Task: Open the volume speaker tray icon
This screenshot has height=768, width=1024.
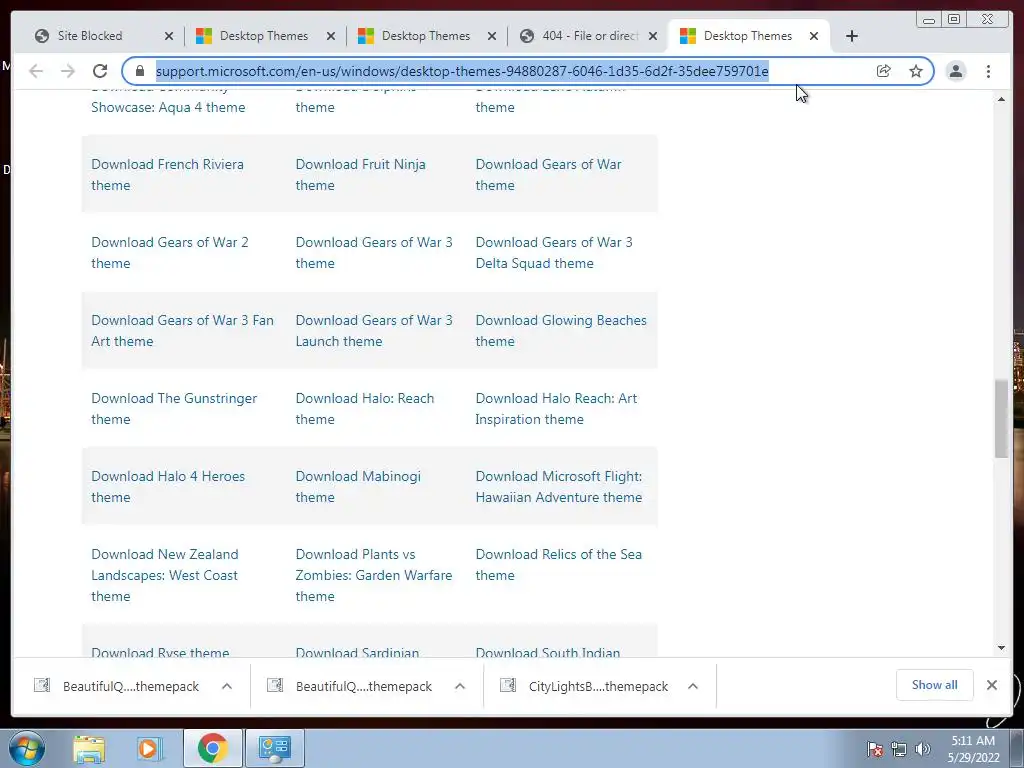Action: 923,749
